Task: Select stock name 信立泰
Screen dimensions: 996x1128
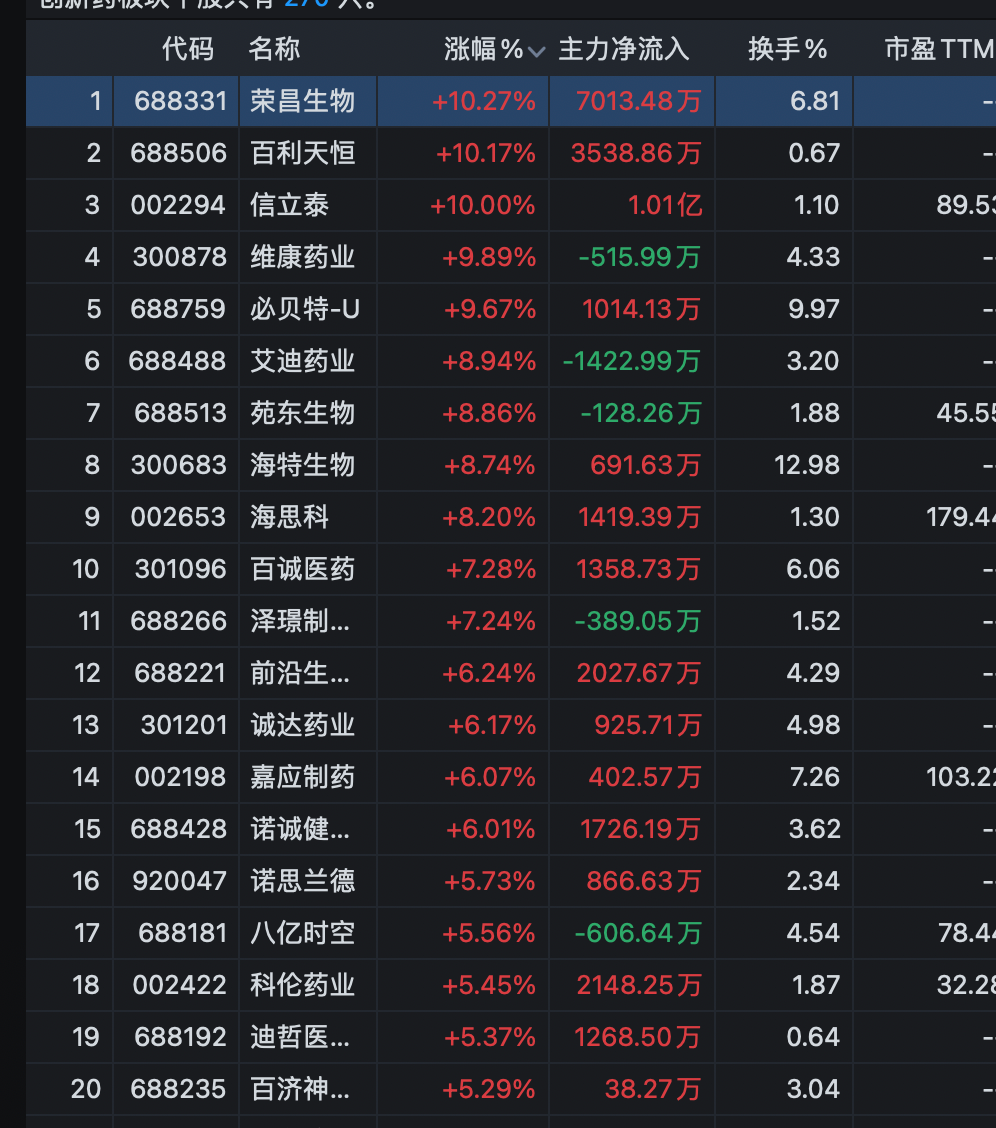Action: tap(290, 205)
